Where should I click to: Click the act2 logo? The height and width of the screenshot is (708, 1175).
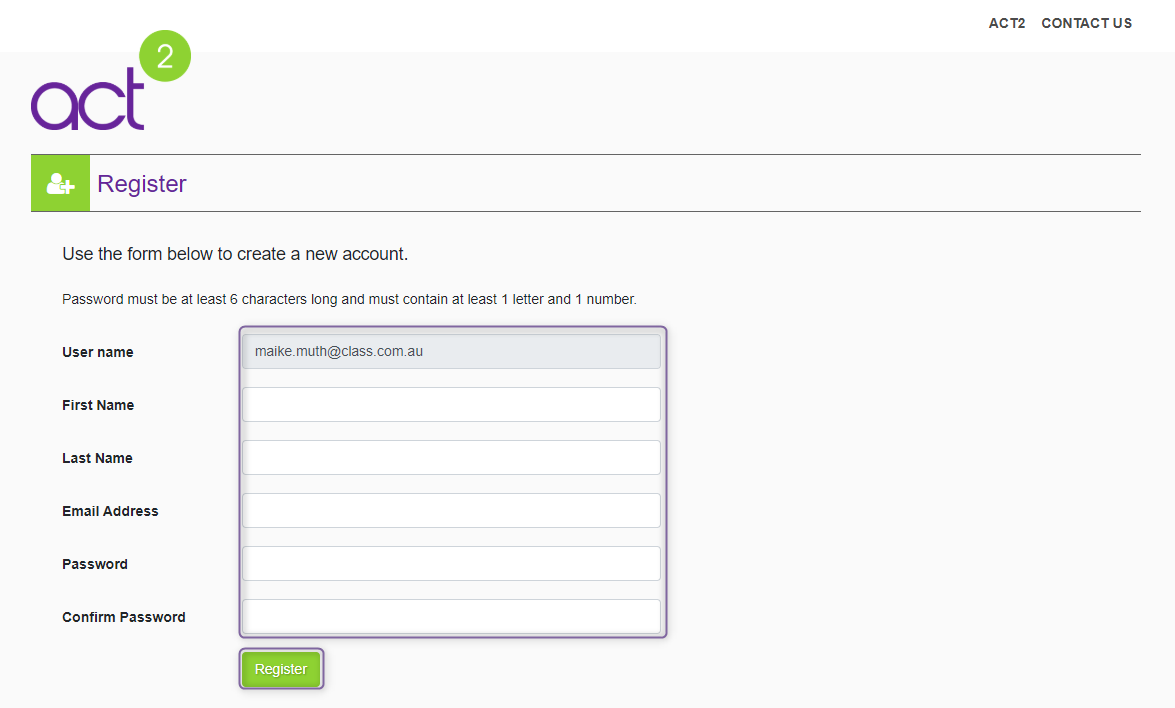click(111, 80)
